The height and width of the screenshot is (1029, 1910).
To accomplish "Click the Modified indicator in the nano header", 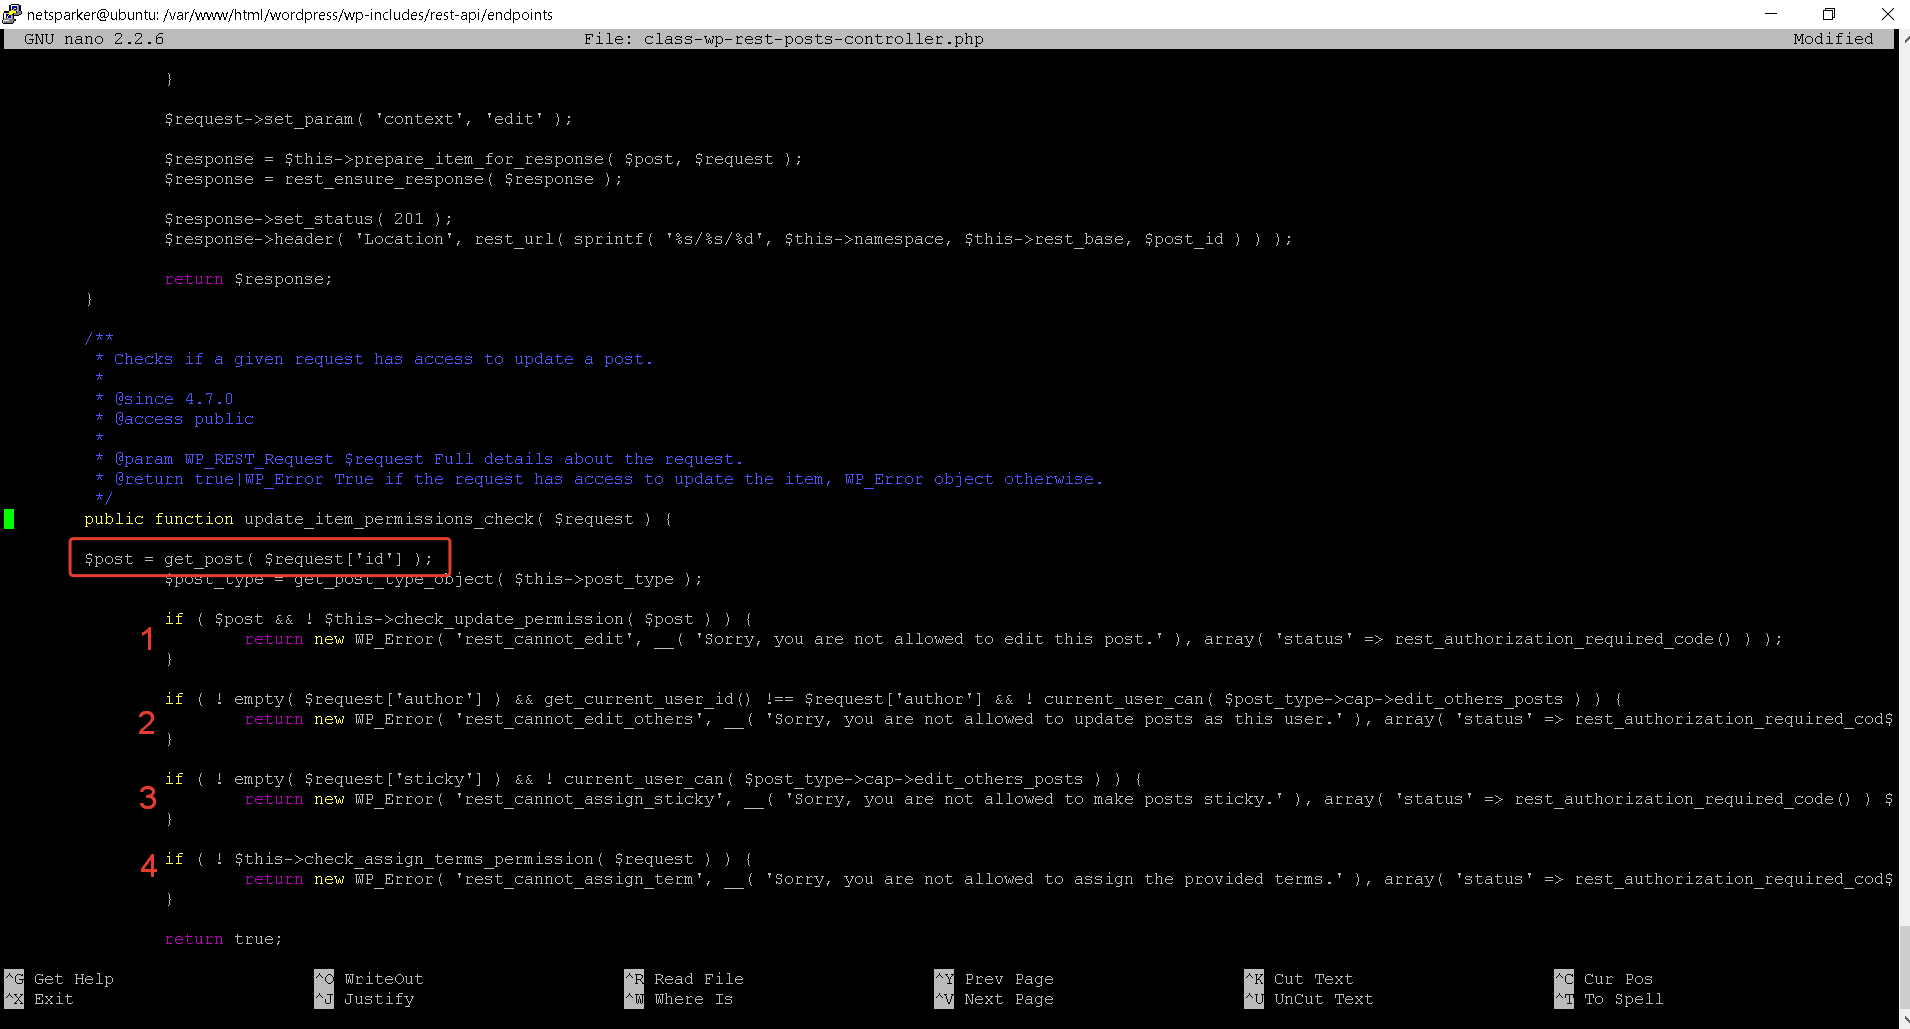I will (x=1834, y=38).
